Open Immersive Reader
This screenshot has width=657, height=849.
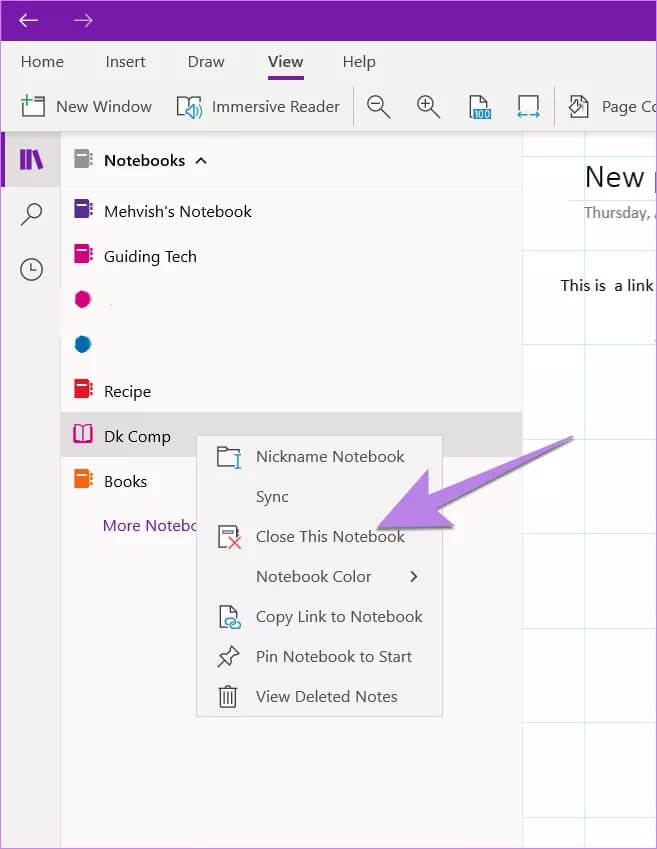tap(259, 106)
